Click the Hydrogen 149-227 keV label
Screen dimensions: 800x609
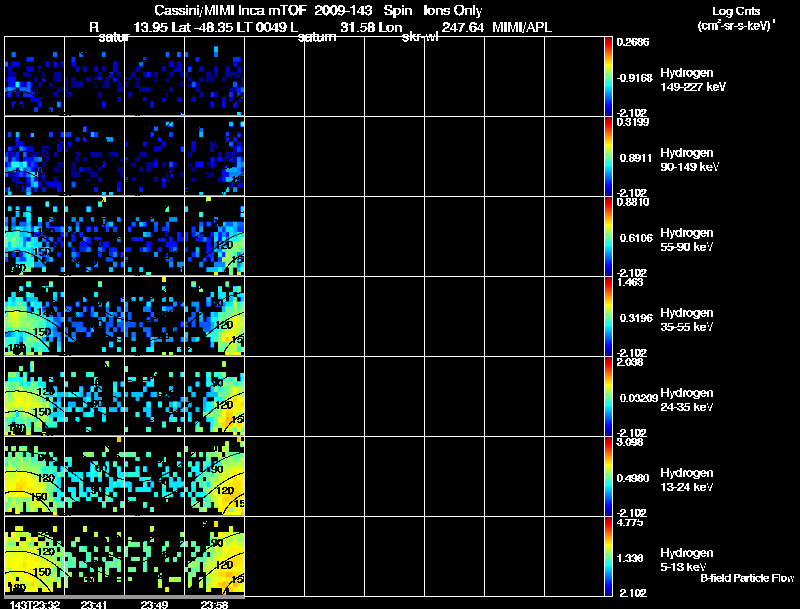[x=692, y=80]
